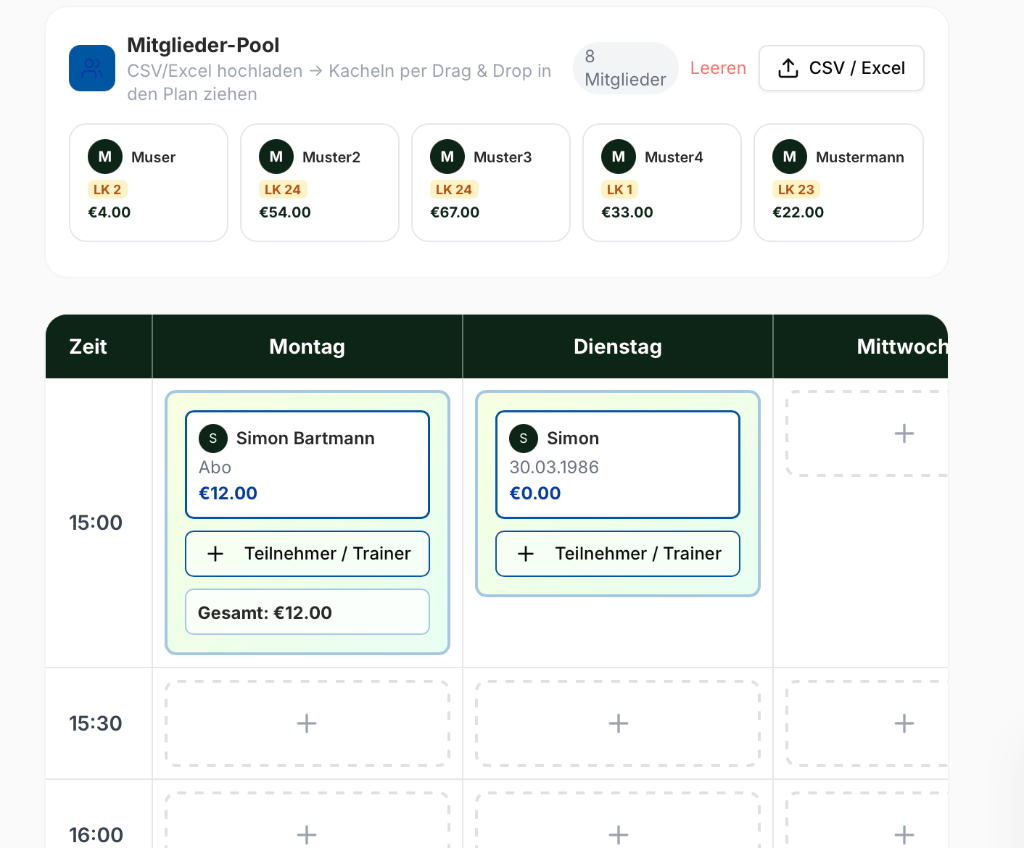
Task: Open the Simon 30.03.1986 entry
Action: click(618, 465)
